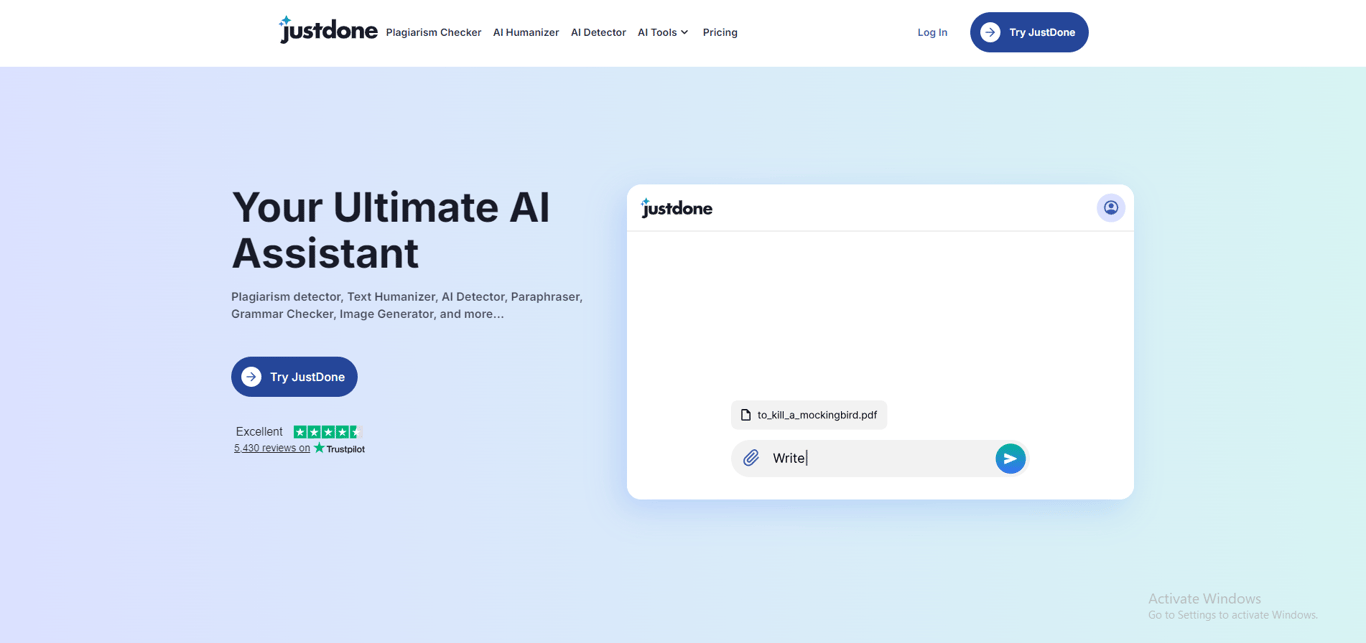Open the user profile avatar icon

pyautogui.click(x=1111, y=208)
